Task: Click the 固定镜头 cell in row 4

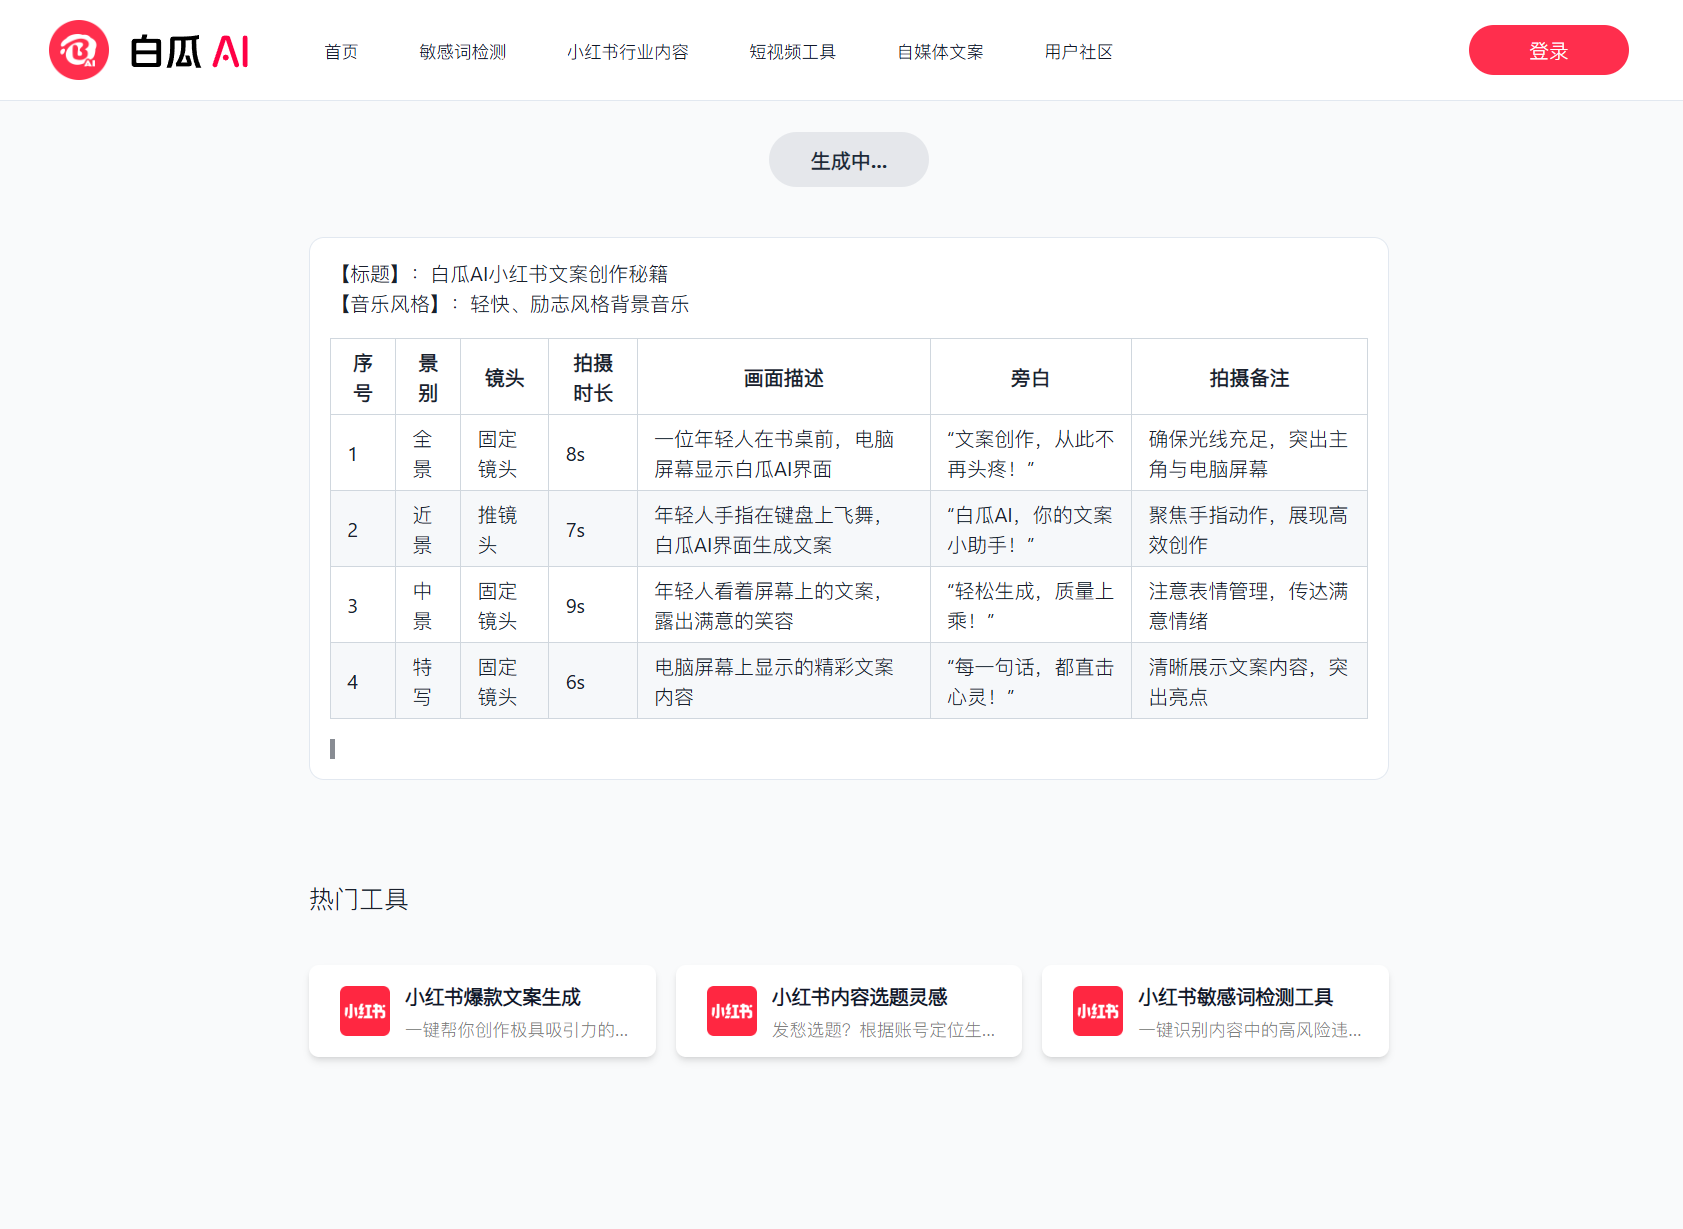Action: pos(505,682)
